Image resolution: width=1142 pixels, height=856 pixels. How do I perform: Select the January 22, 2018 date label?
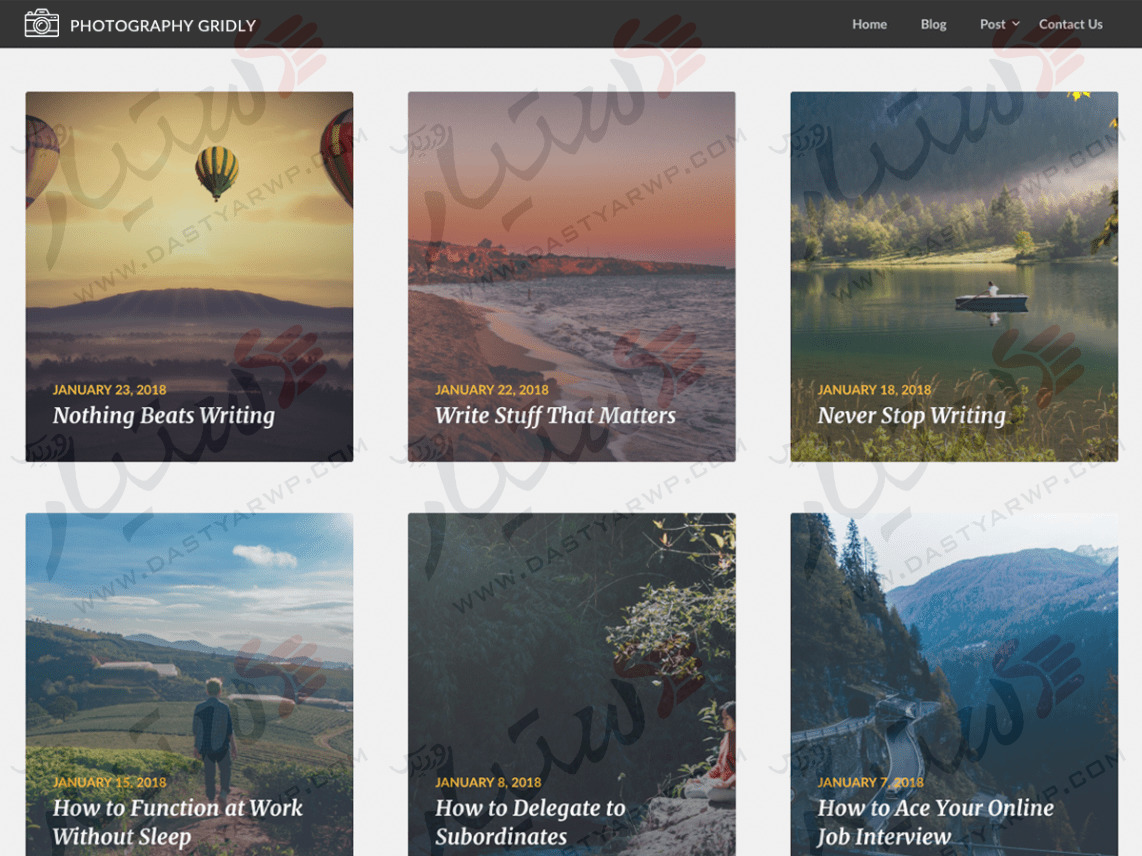pos(492,390)
